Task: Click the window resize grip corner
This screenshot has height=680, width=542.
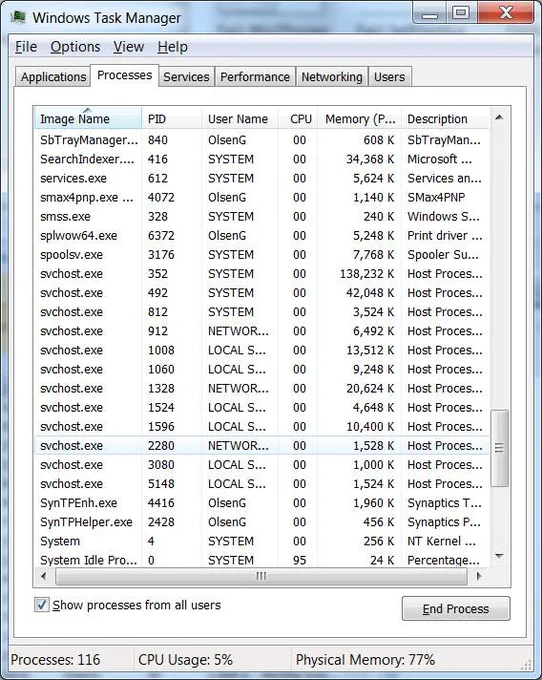Action: coord(526,664)
